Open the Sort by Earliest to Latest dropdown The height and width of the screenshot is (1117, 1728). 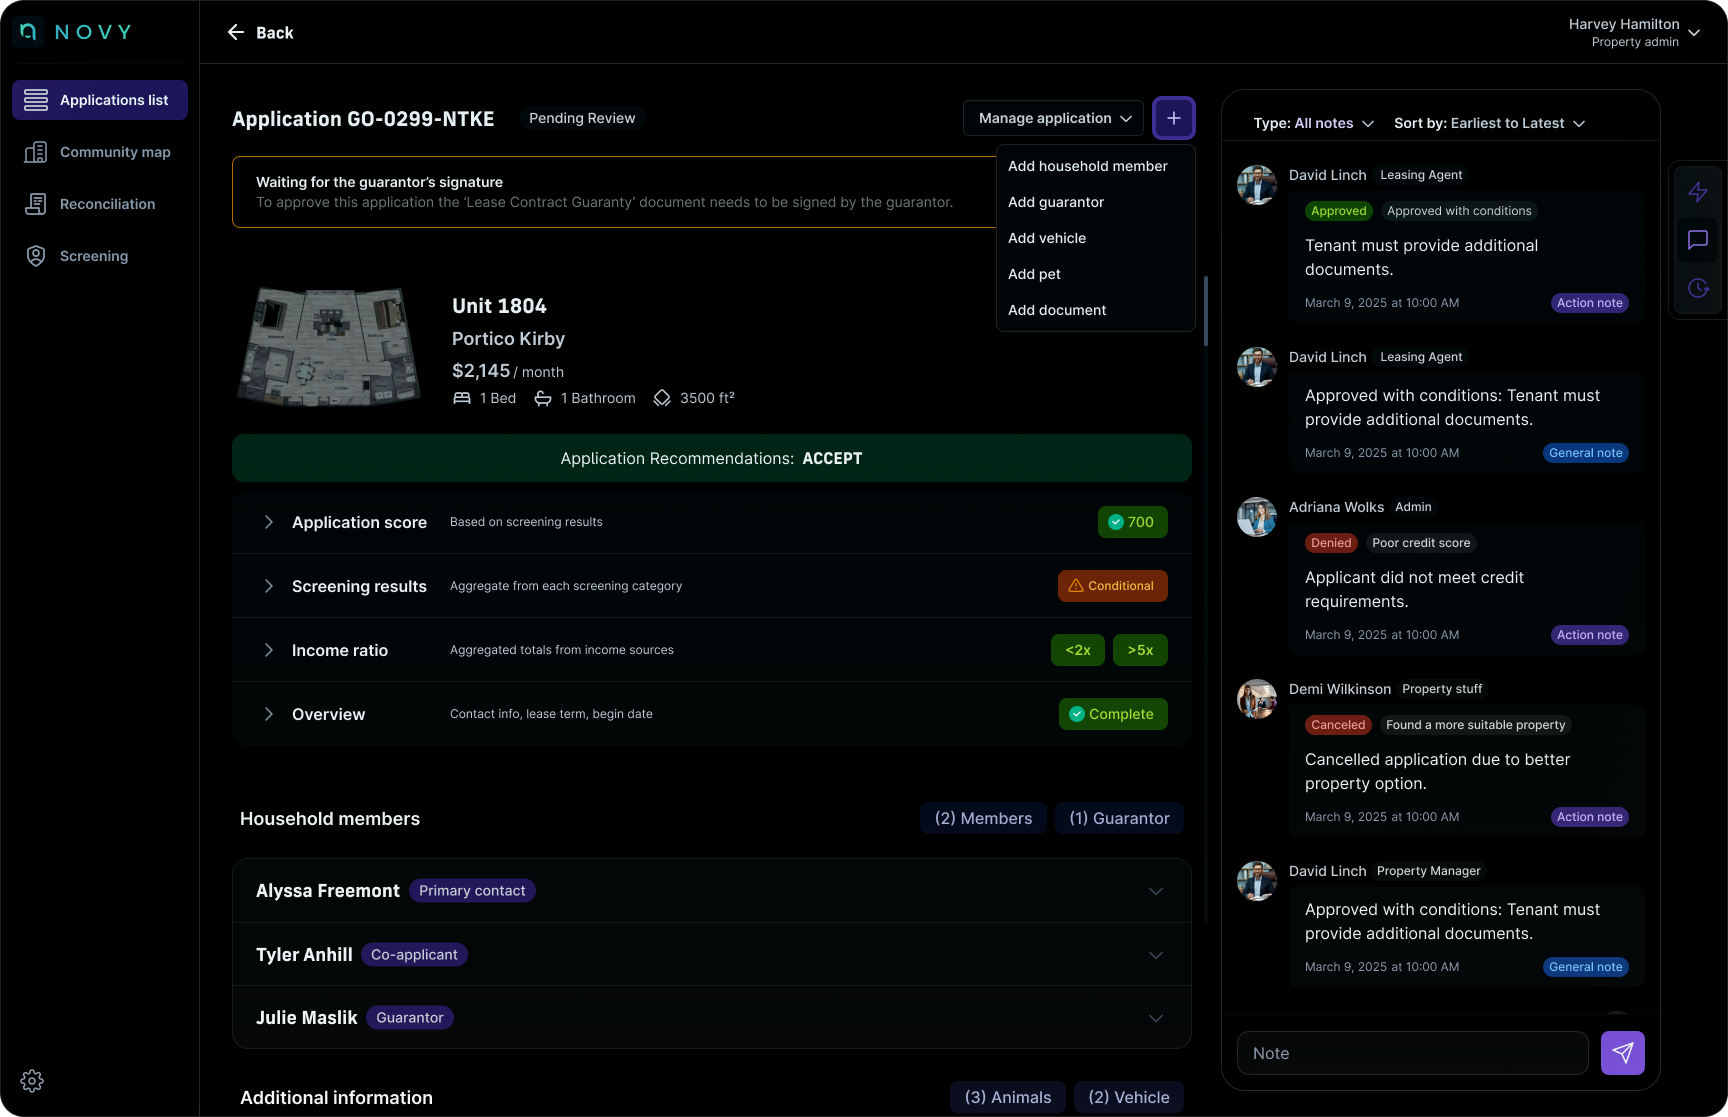tap(1488, 123)
